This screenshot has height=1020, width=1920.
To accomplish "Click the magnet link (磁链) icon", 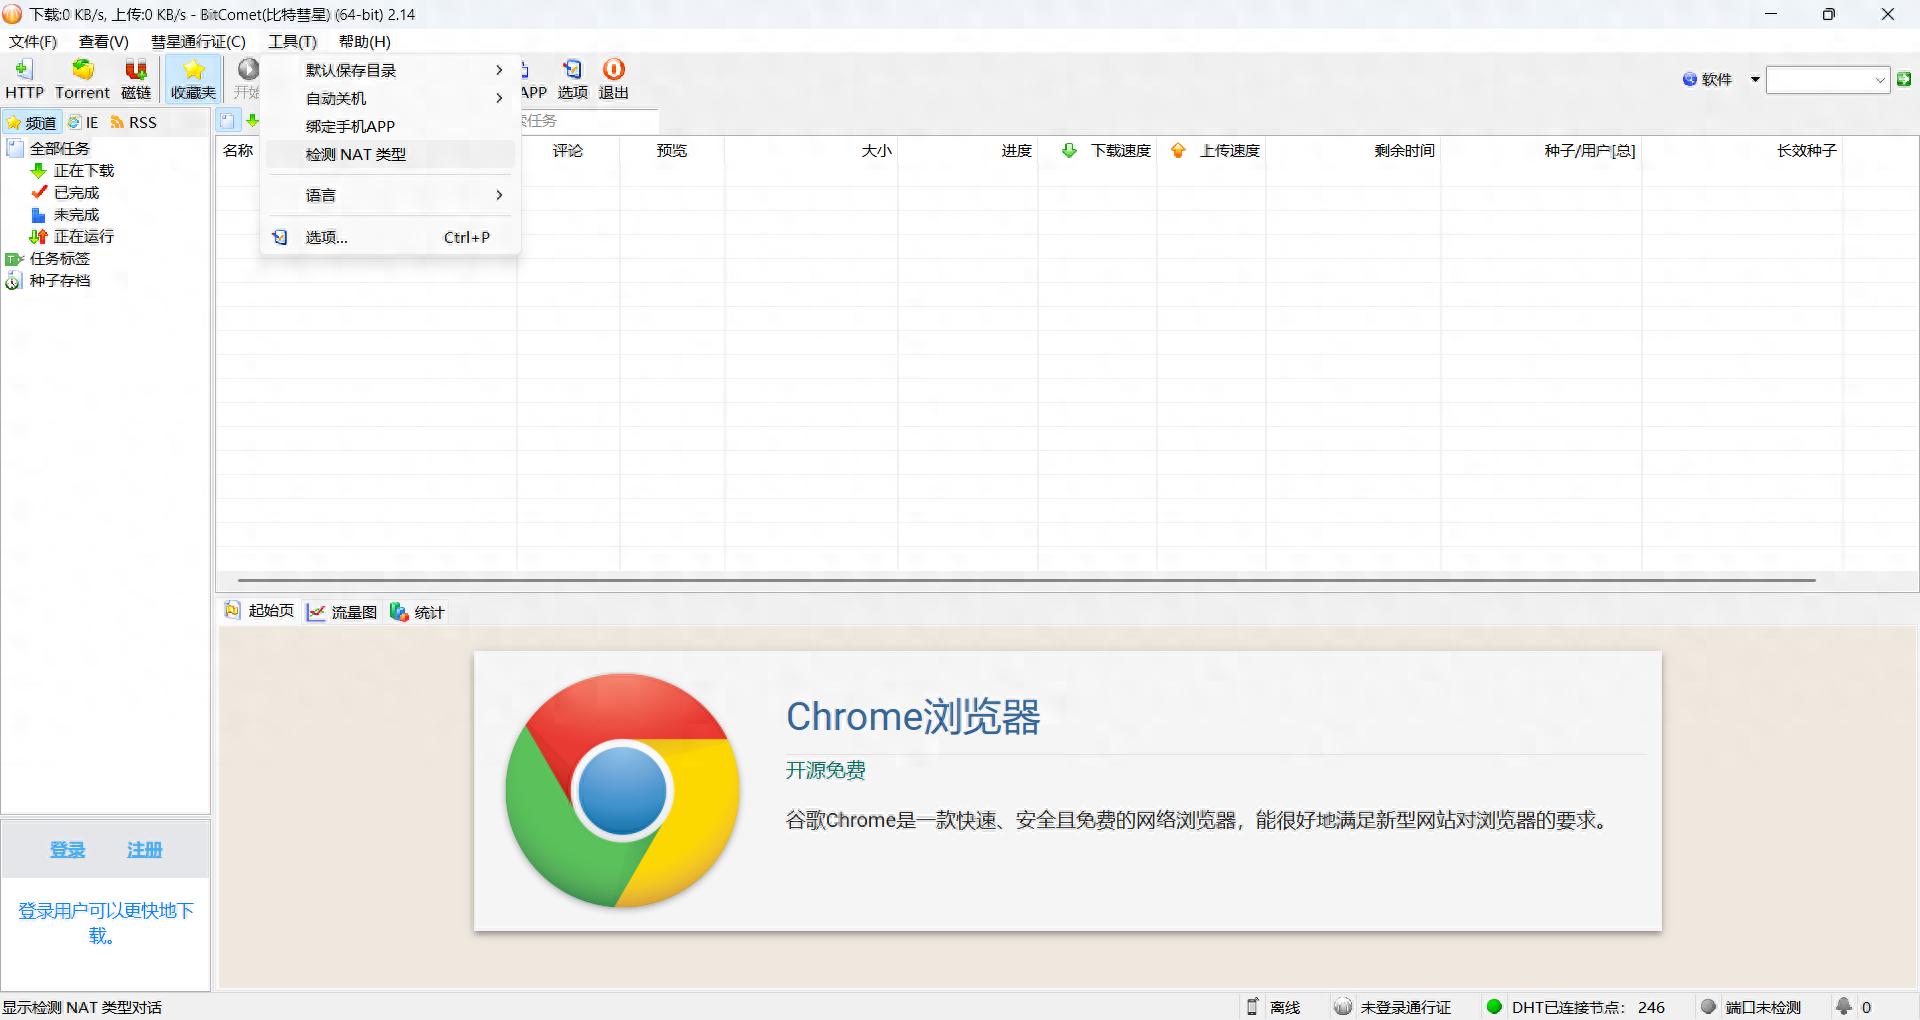I will tap(136, 79).
